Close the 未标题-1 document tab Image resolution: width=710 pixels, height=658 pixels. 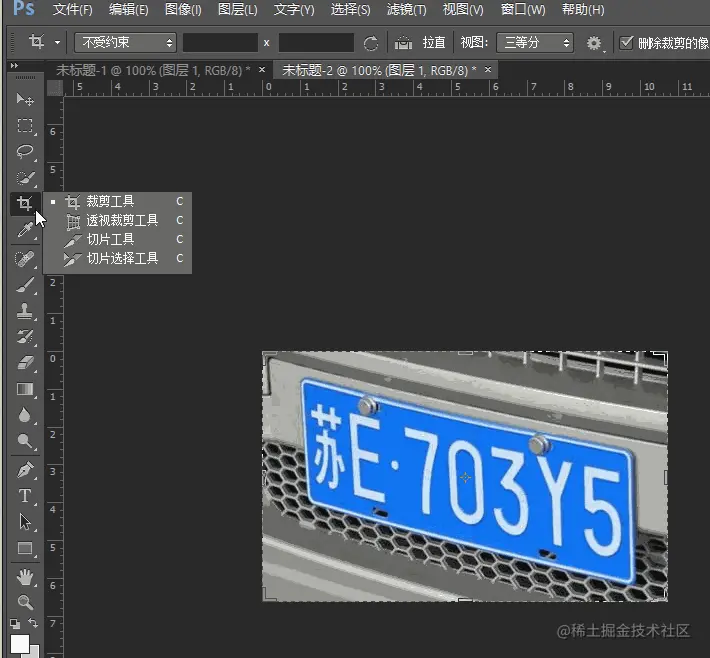(x=262, y=70)
